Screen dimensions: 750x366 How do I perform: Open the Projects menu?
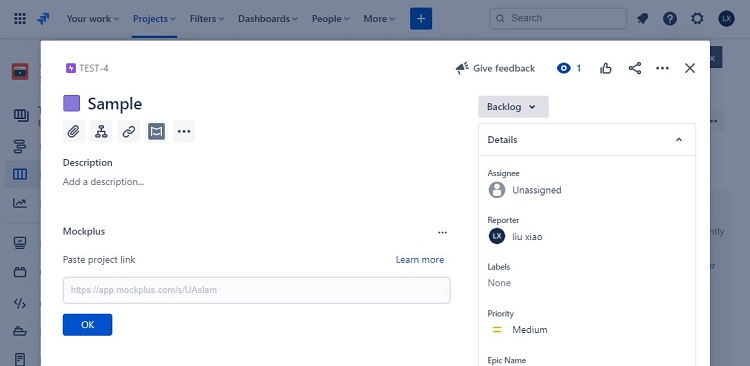154,19
